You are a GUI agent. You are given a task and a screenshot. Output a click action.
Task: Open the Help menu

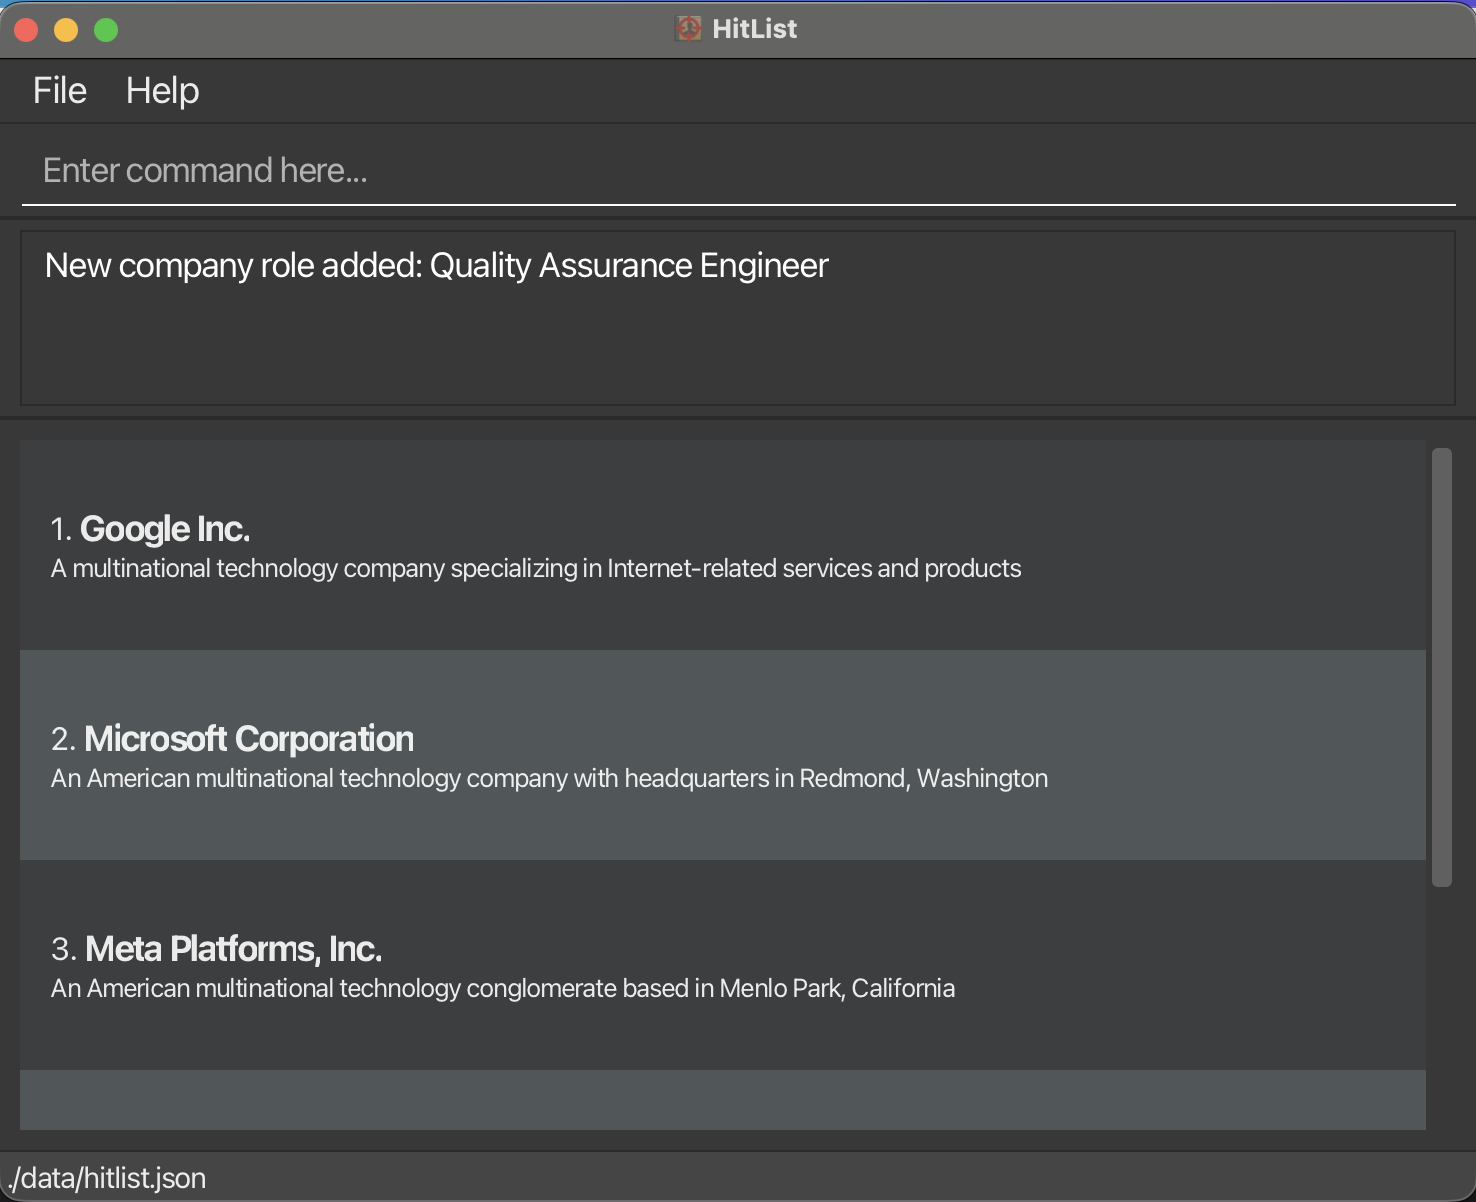click(x=162, y=90)
